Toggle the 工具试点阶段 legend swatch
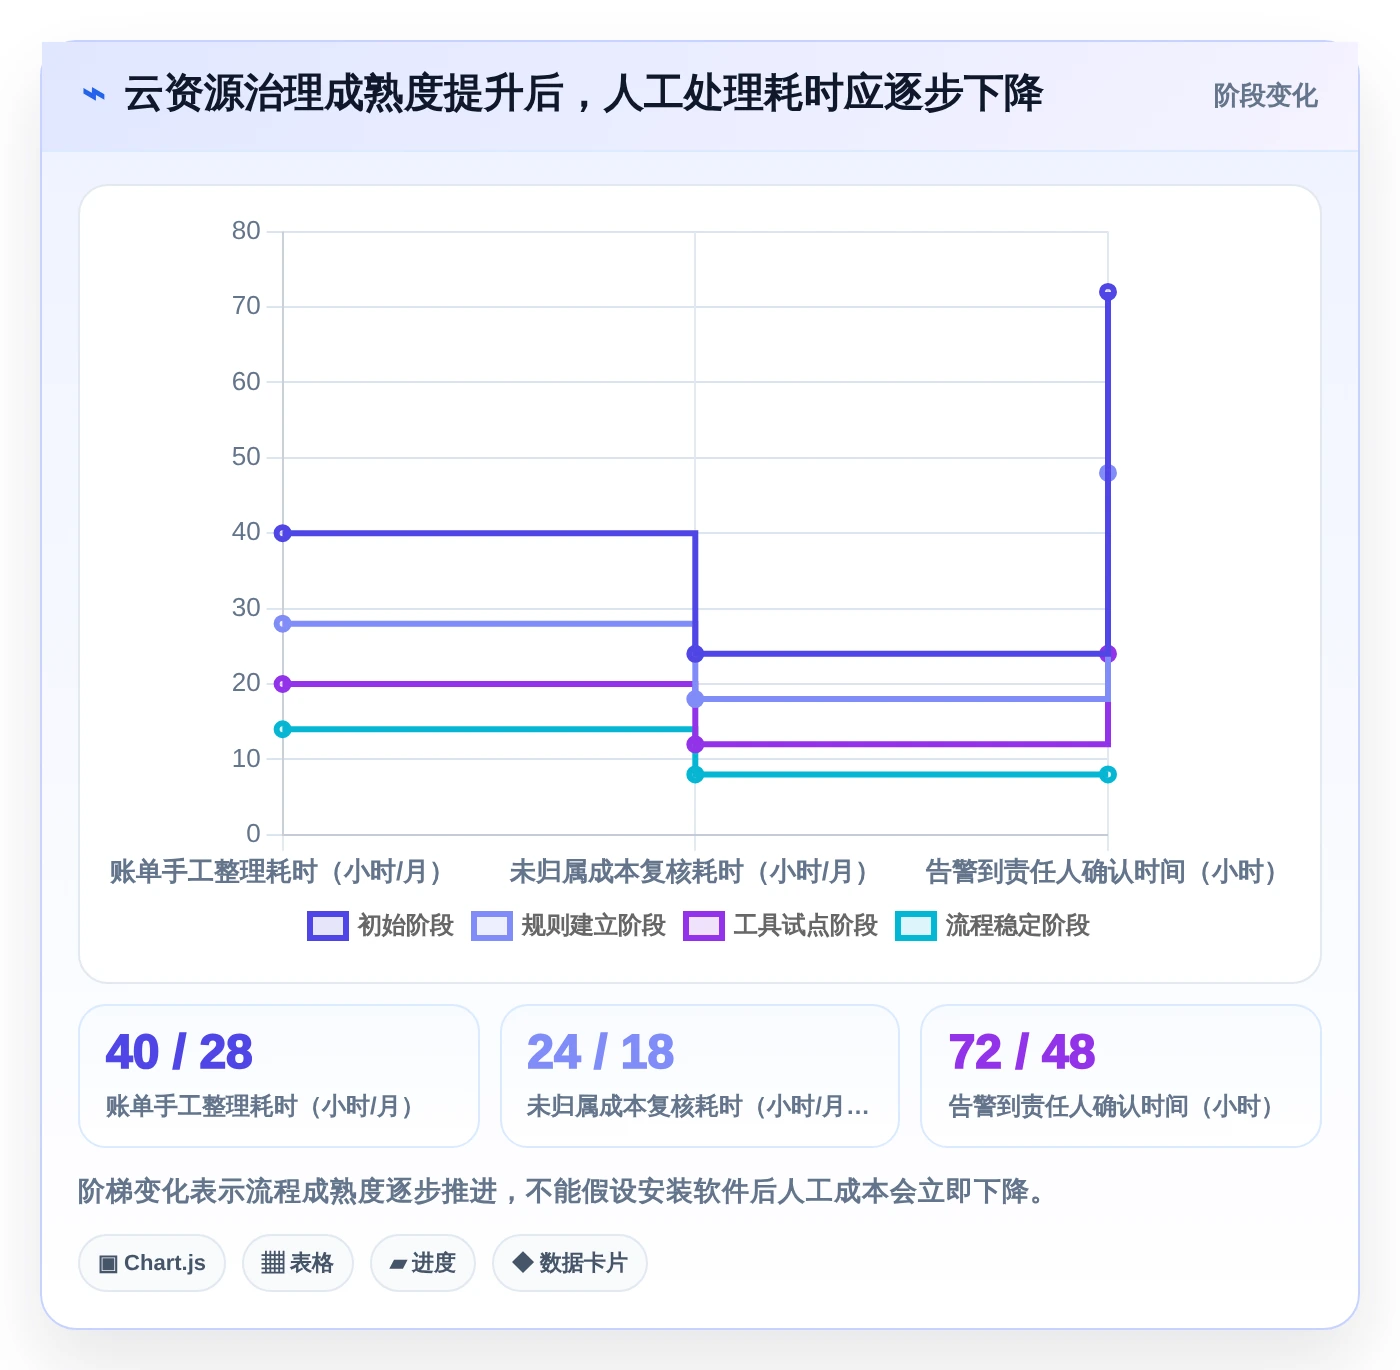The height and width of the screenshot is (1370, 1400). 703,926
